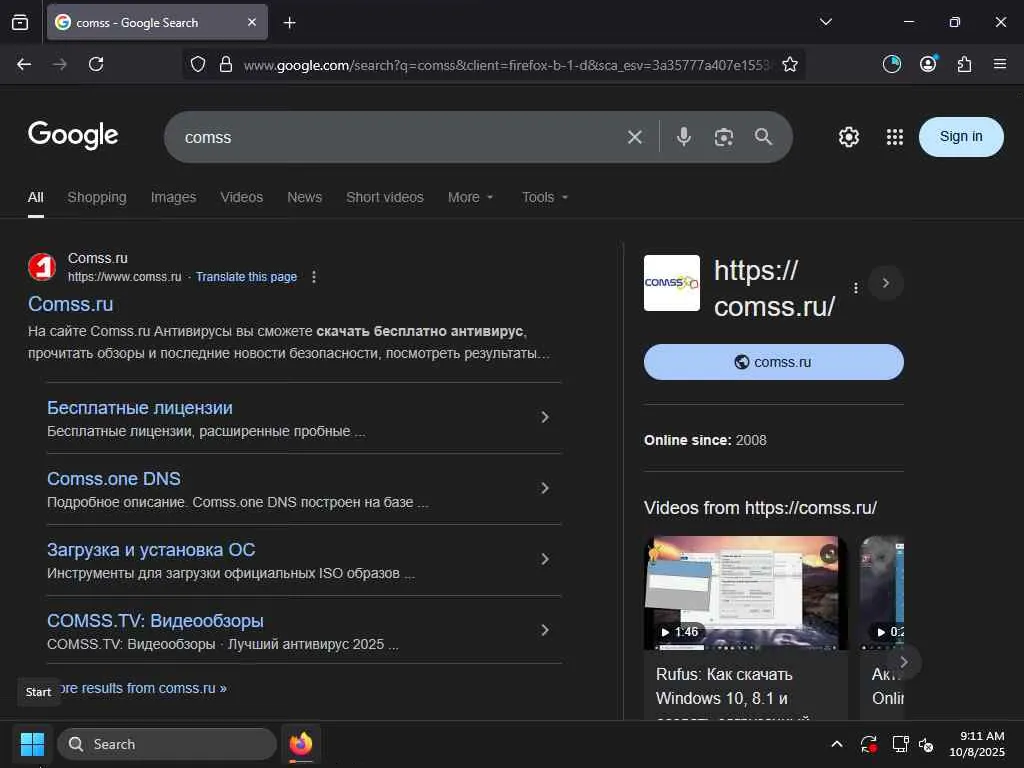Click Translate this page link

point(246,277)
